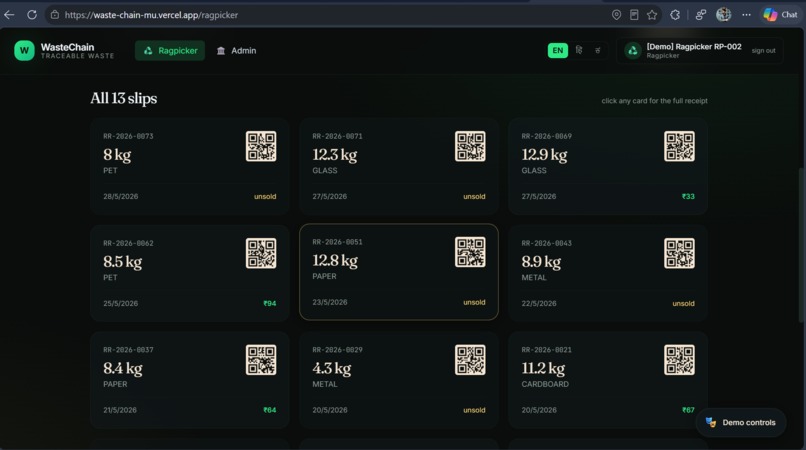Bookmark page with the star icon

click(x=652, y=15)
